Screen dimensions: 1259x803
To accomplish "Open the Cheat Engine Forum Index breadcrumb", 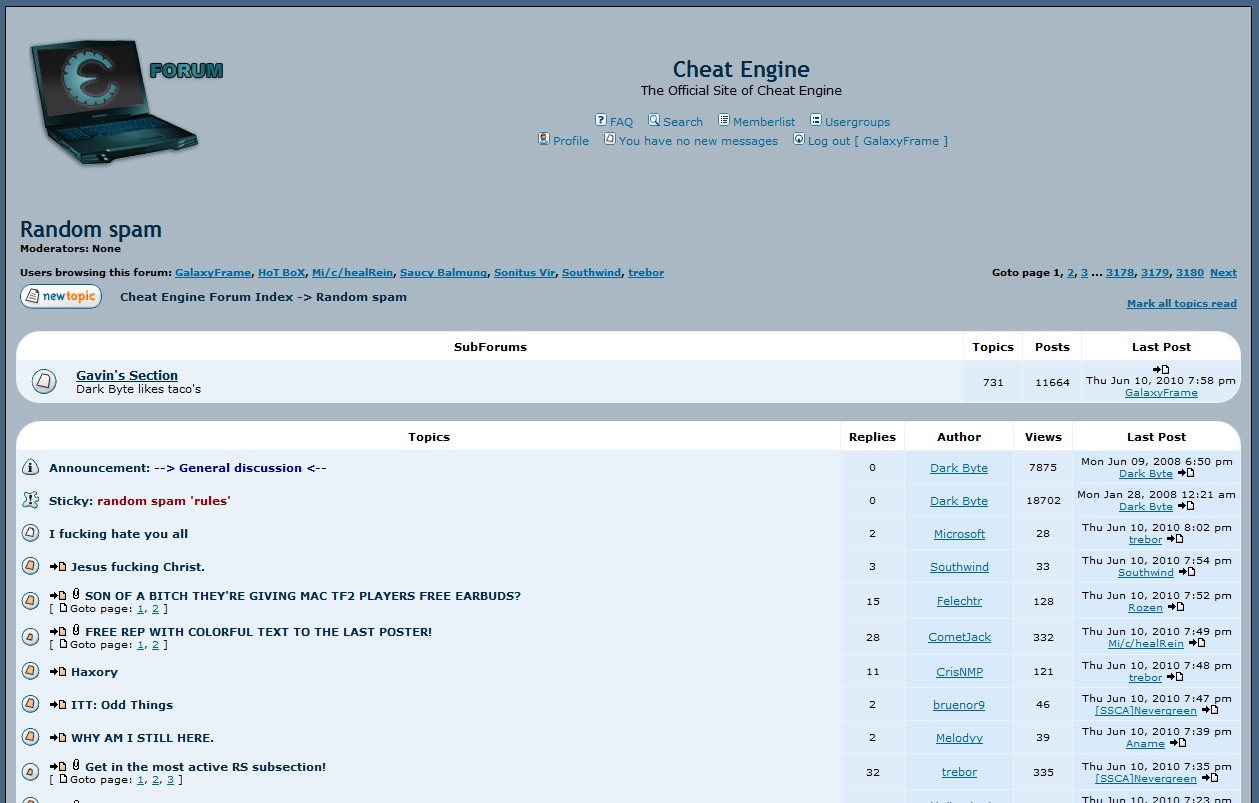I will point(207,296).
